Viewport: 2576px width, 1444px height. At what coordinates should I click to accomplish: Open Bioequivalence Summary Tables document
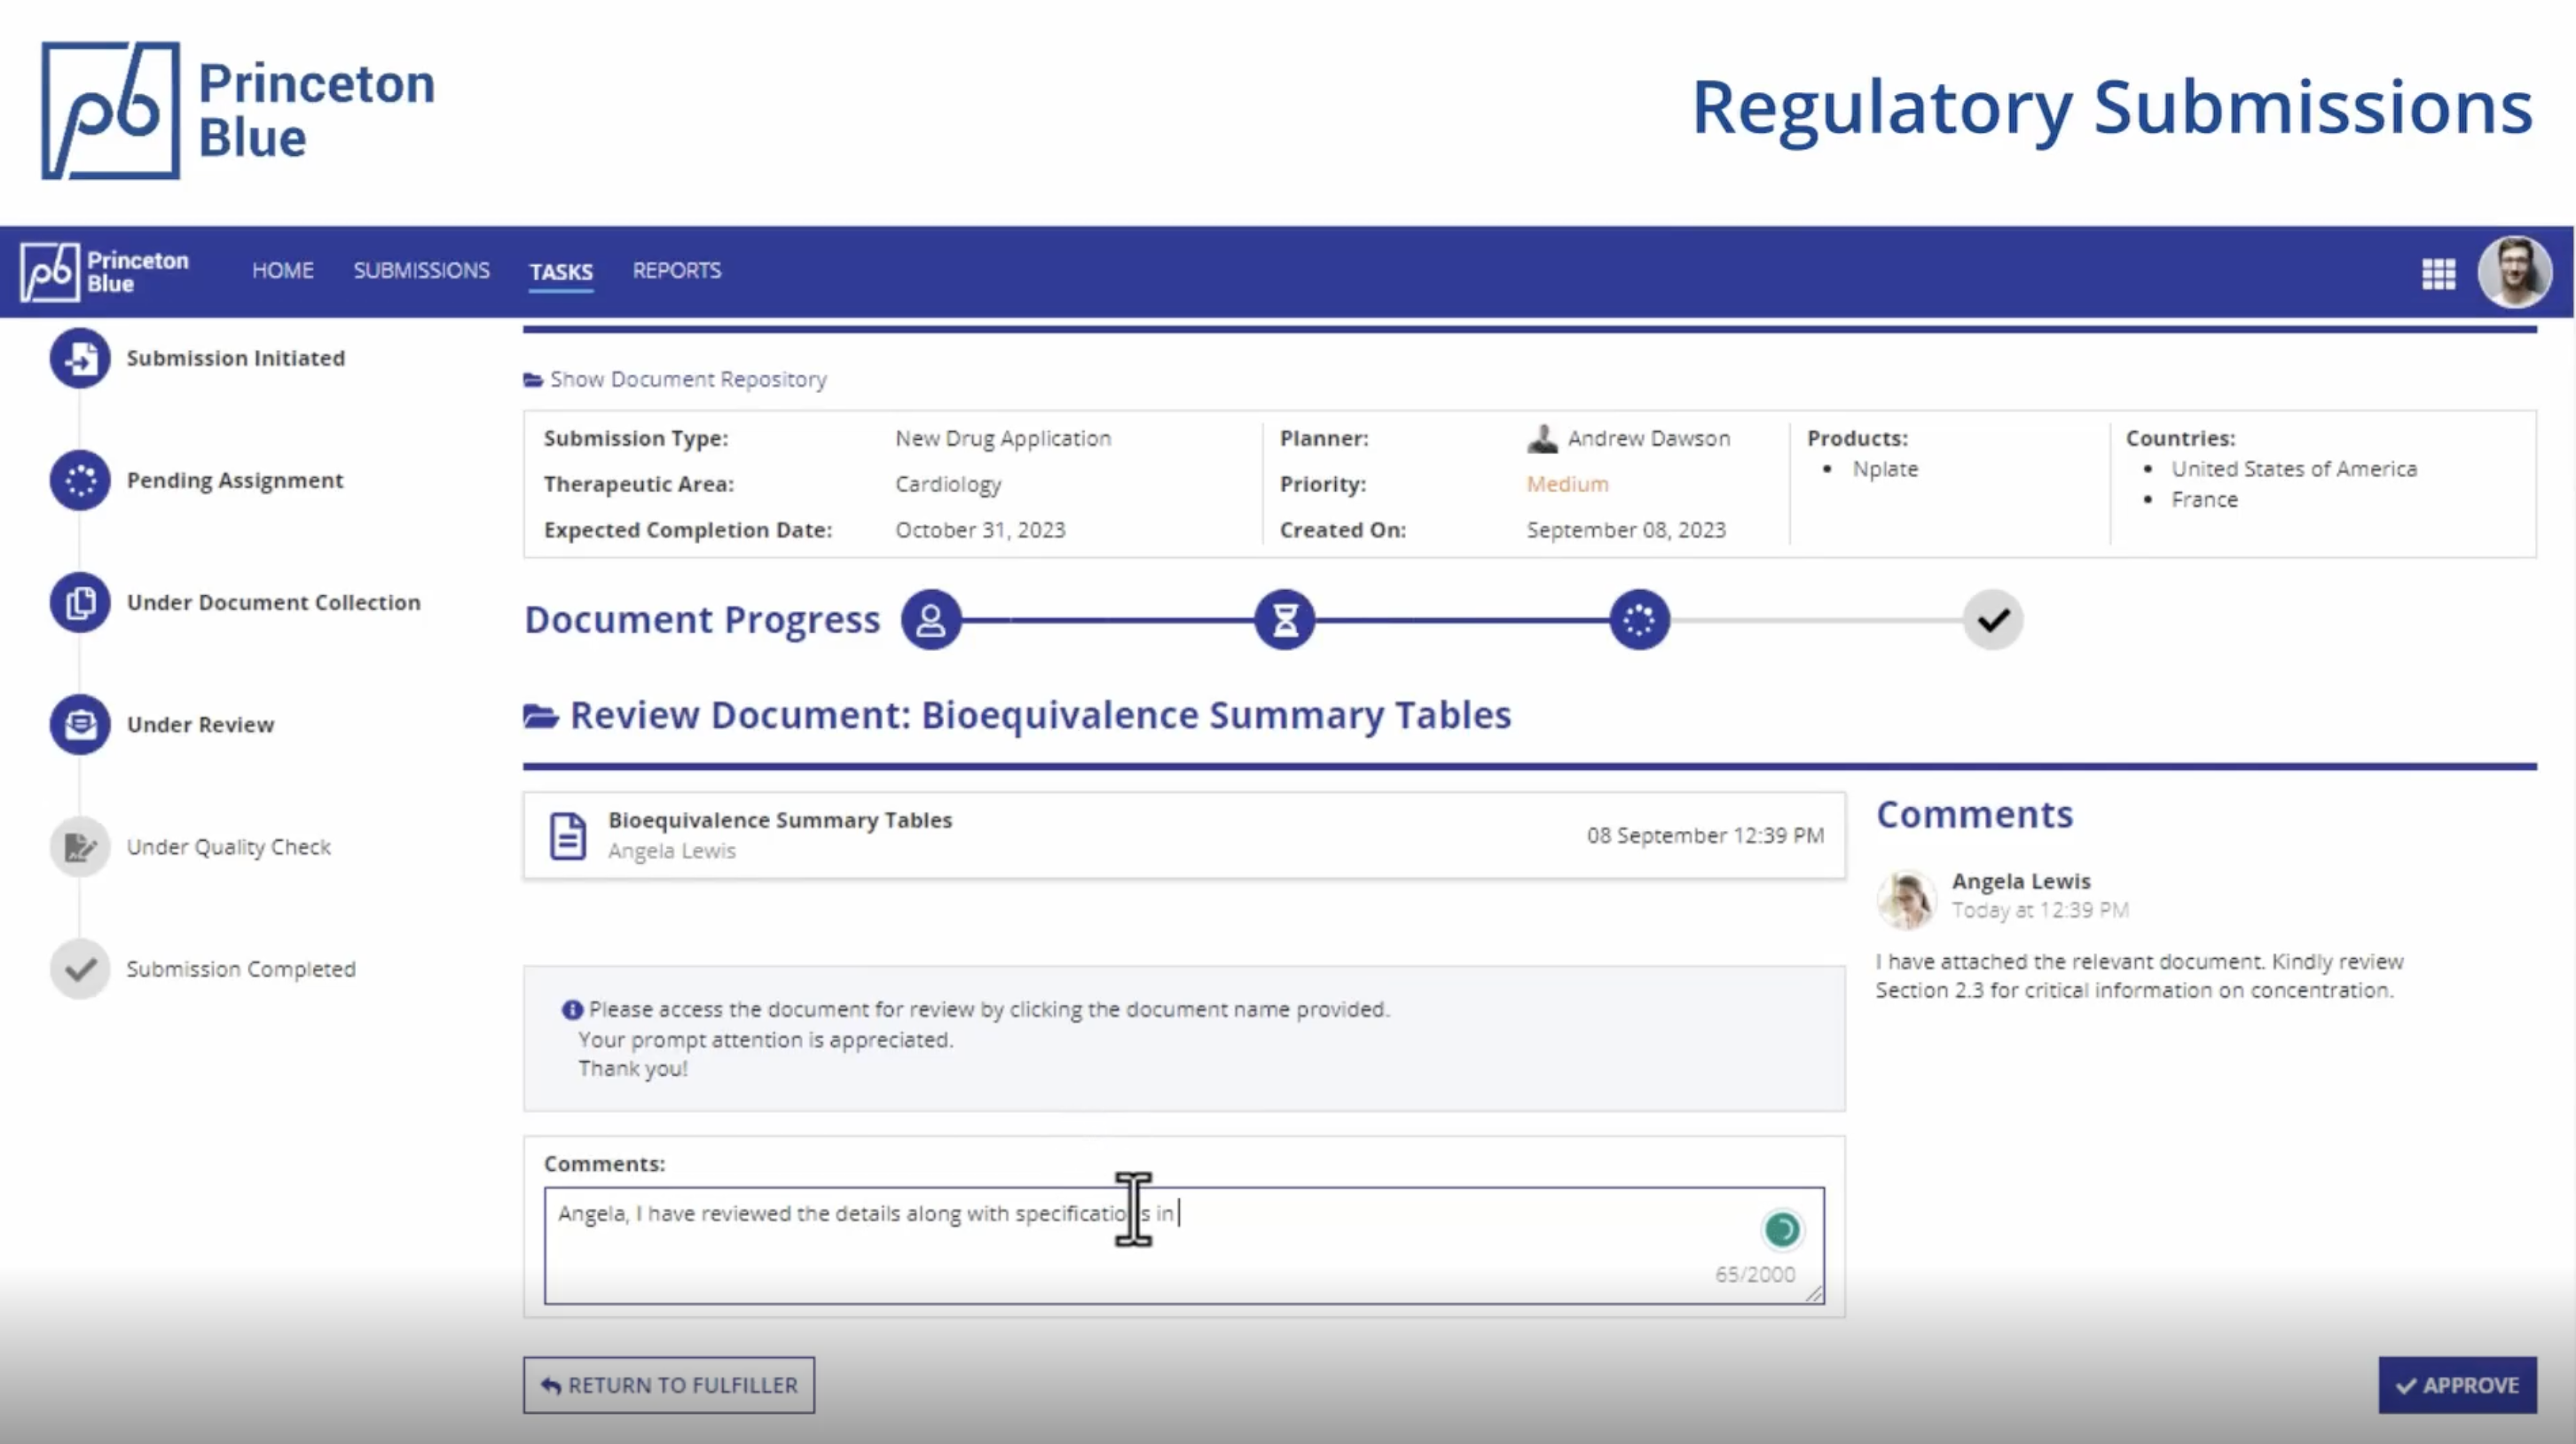pyautogui.click(x=779, y=820)
